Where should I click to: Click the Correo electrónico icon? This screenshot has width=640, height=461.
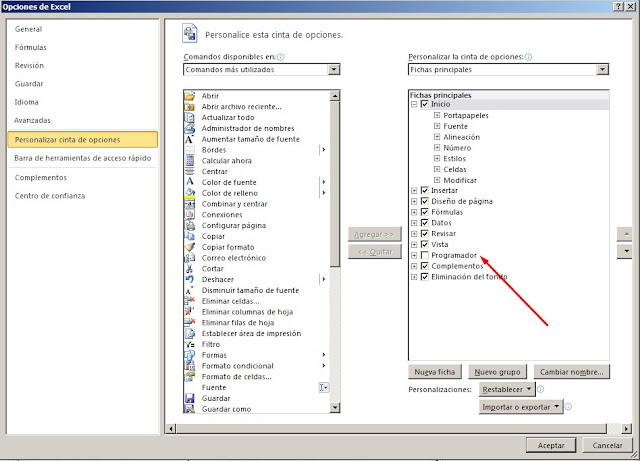coord(189,258)
